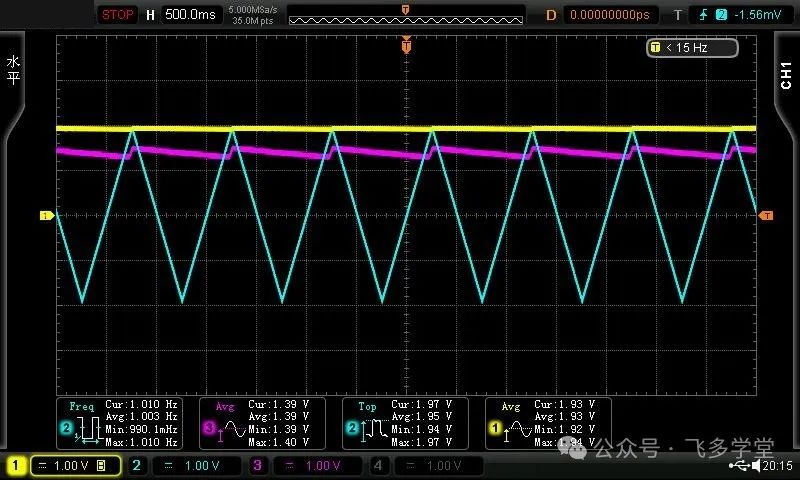Toggle the yellow channel 1 button
This screenshot has height=480, width=800.
click(15, 465)
